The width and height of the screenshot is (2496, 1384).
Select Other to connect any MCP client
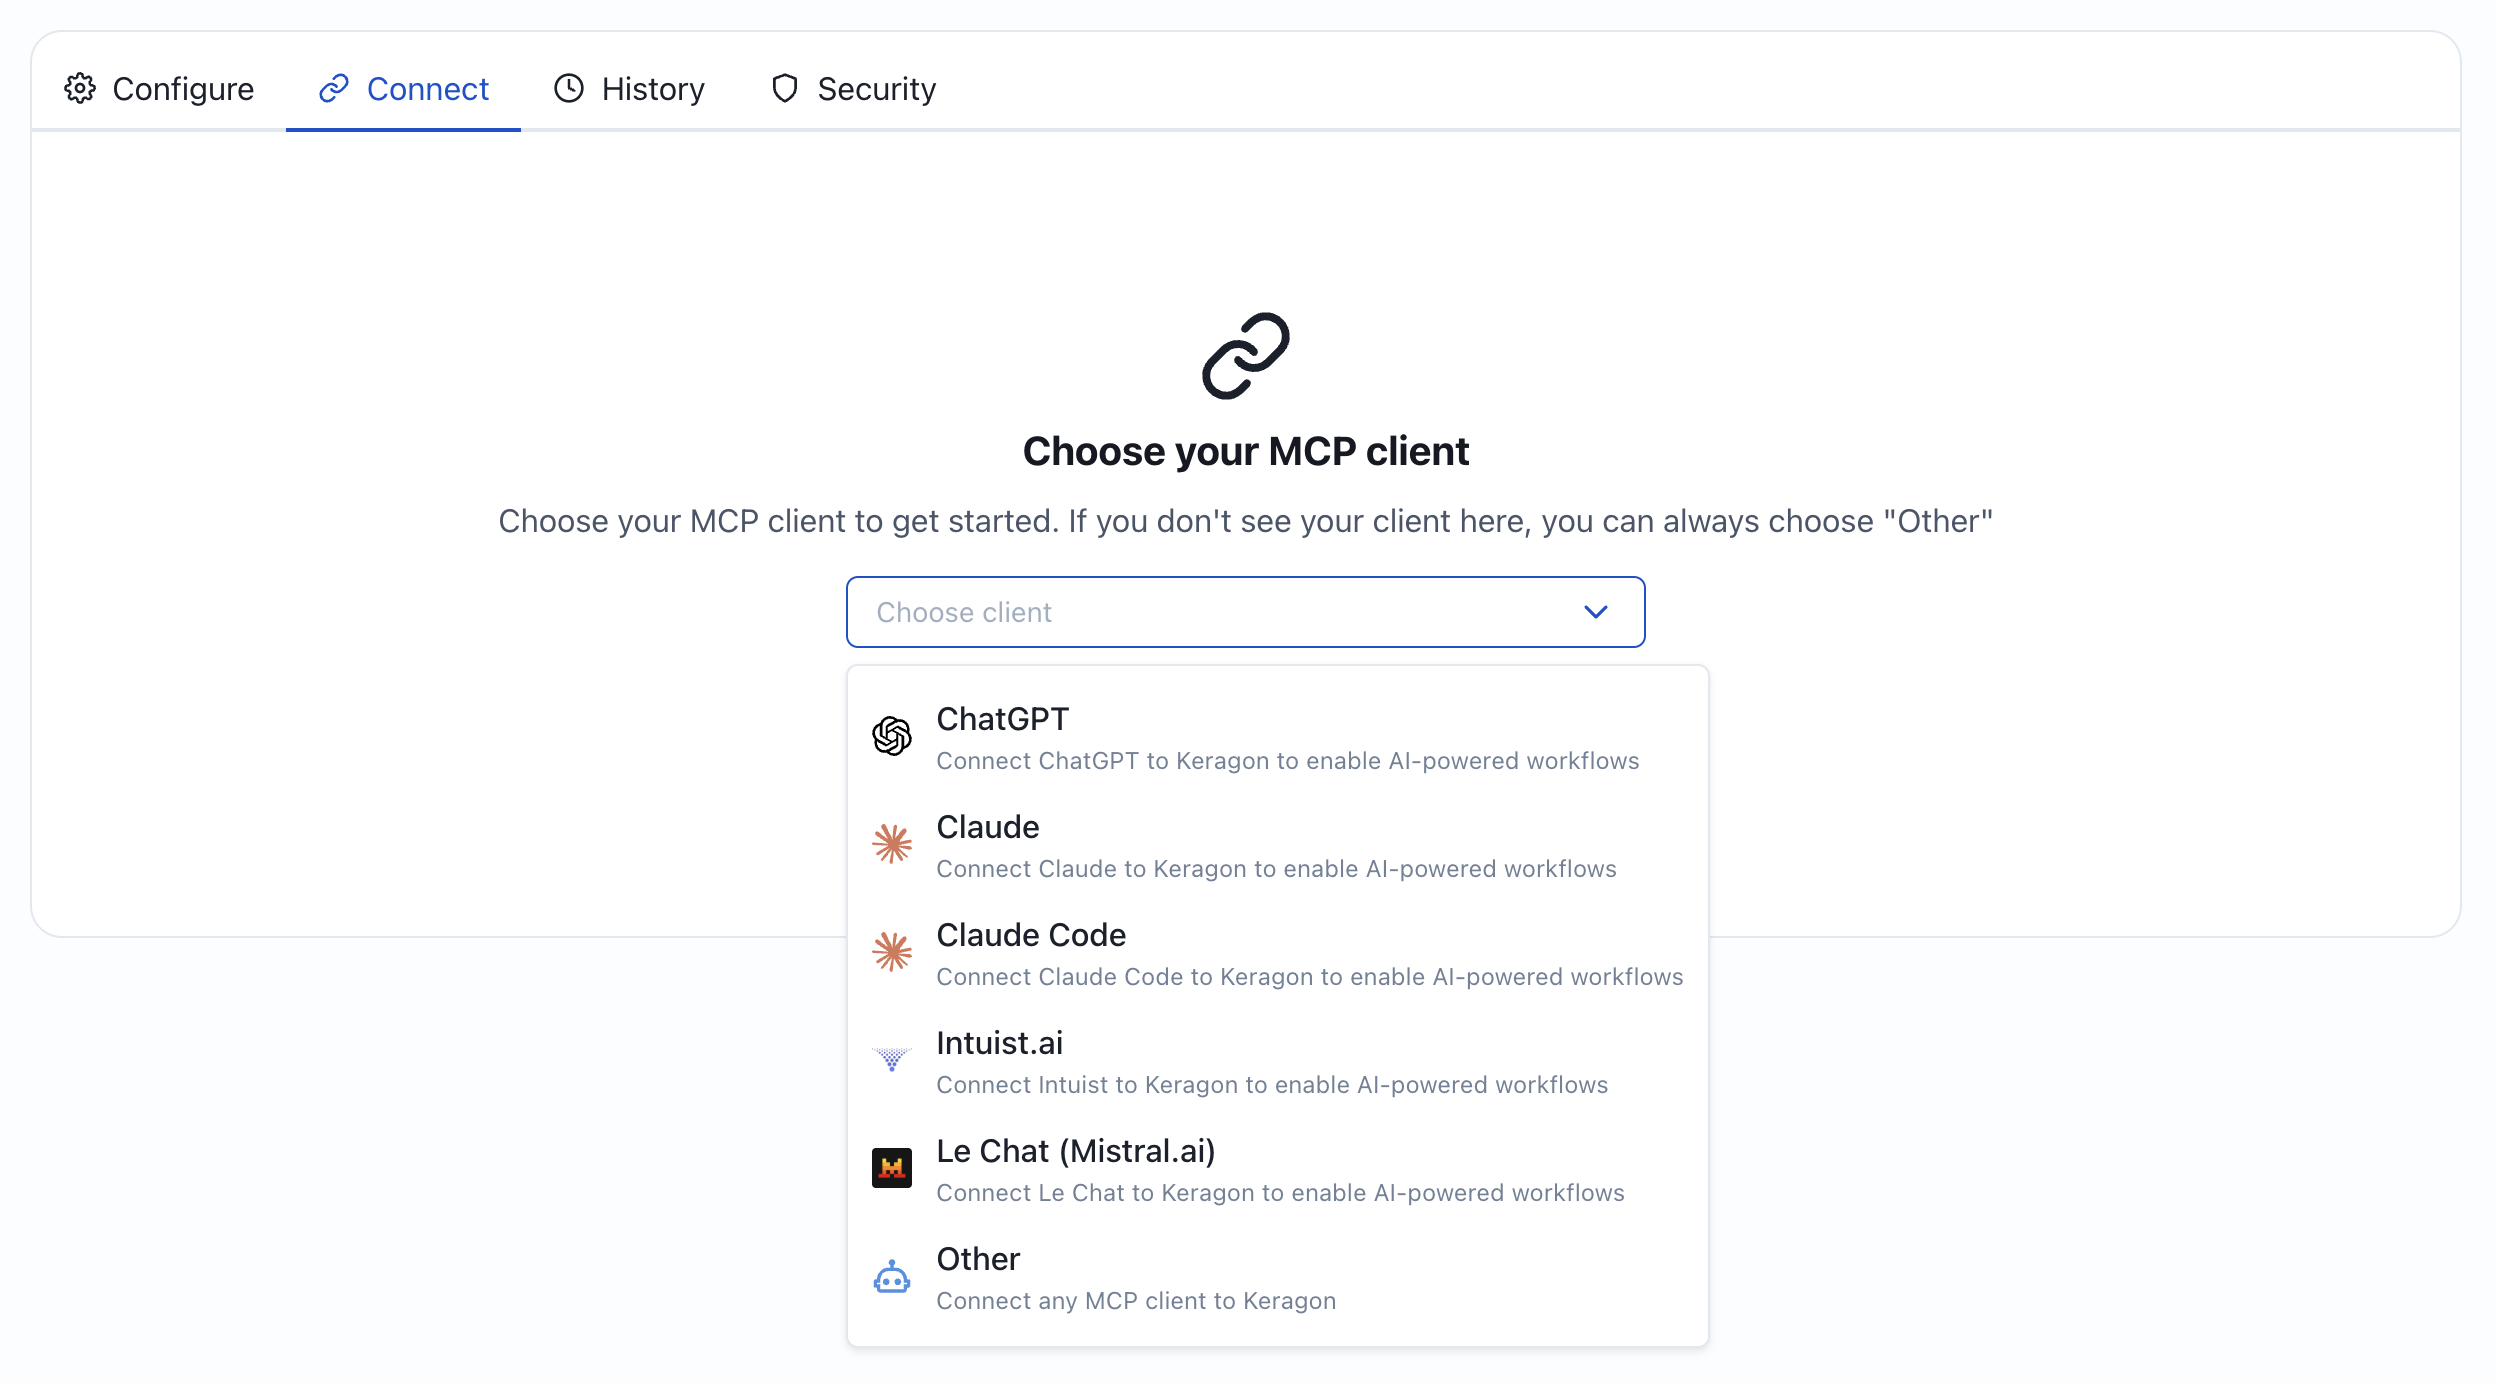[x=1278, y=1277]
